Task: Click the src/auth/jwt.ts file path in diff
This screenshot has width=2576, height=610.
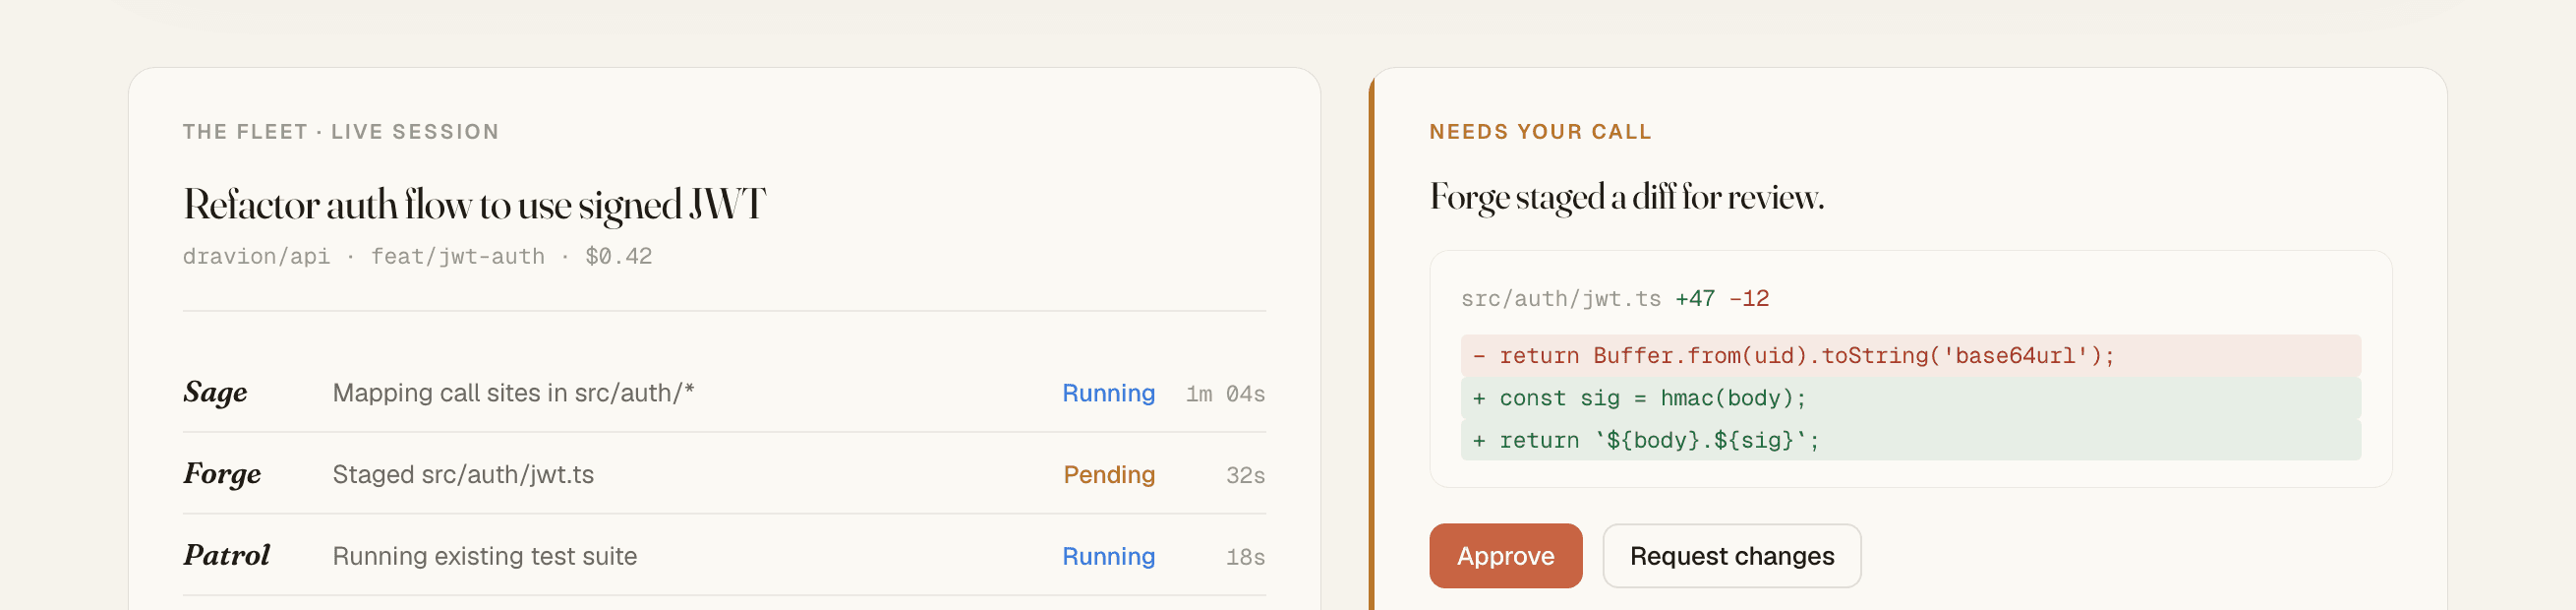Action: coord(1560,299)
